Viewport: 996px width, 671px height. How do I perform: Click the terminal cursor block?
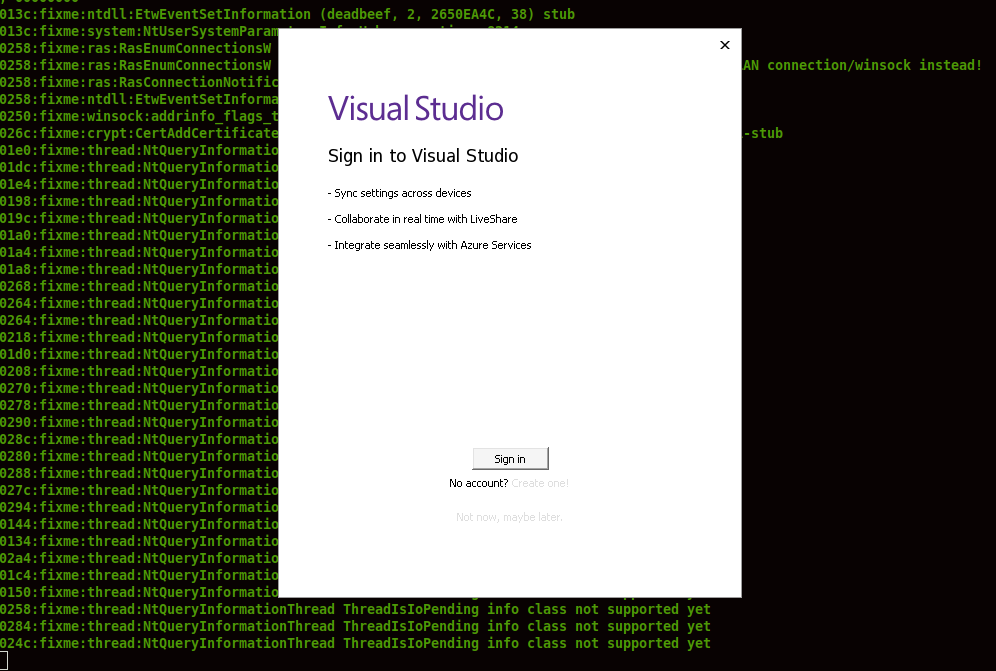(4, 661)
